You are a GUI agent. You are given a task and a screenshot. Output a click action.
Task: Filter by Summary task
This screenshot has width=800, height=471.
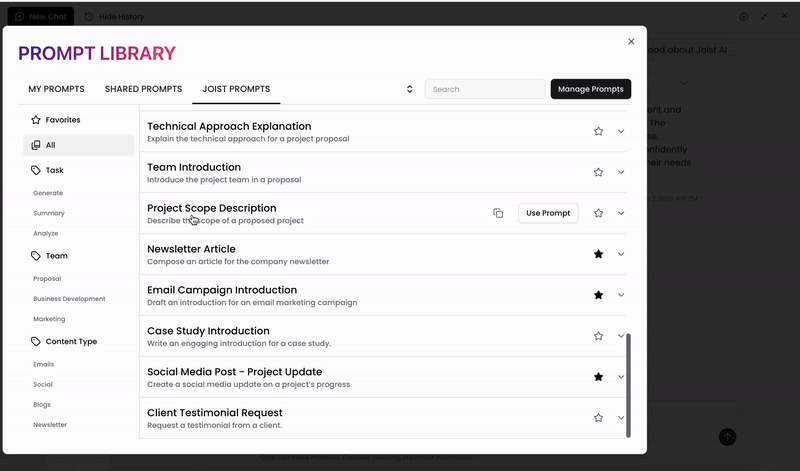(49, 213)
